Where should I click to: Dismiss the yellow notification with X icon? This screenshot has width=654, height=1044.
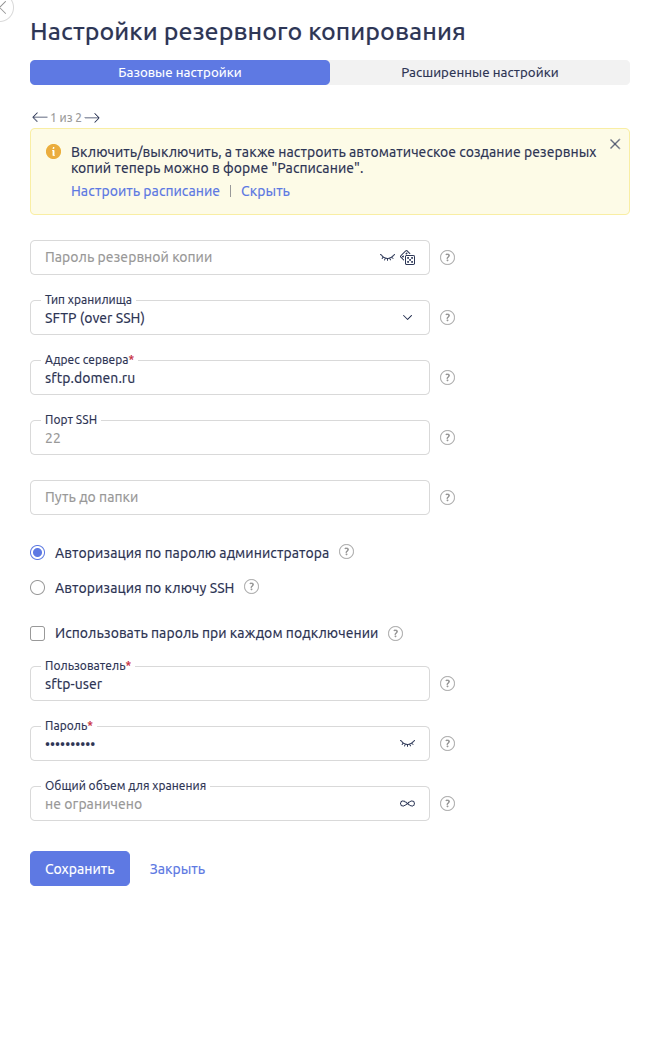click(x=615, y=144)
